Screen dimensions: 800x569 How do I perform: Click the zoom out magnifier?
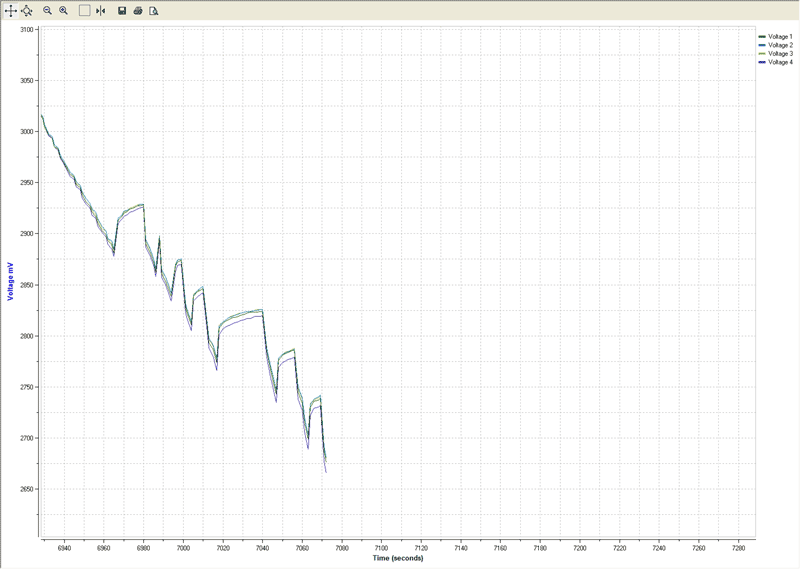pyautogui.click(x=47, y=11)
